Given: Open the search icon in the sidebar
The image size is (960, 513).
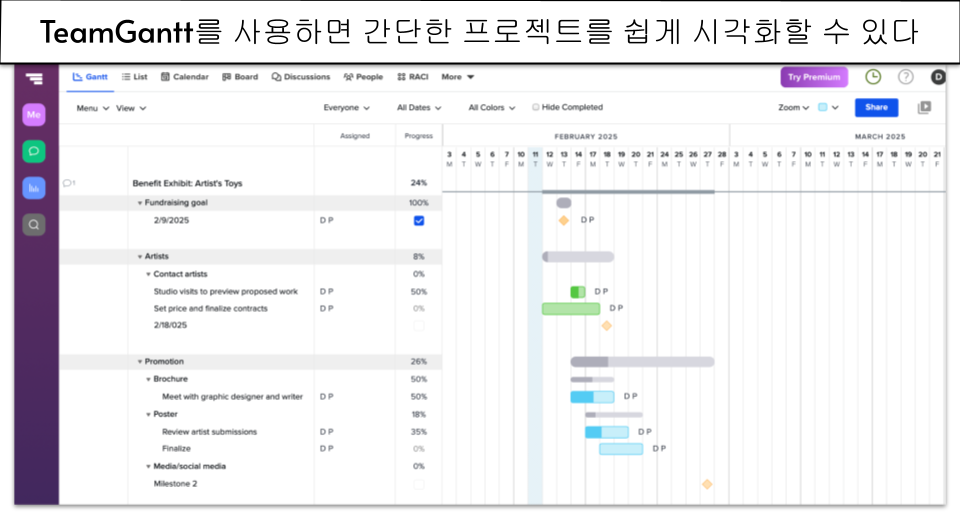Looking at the screenshot, I should click(34, 225).
